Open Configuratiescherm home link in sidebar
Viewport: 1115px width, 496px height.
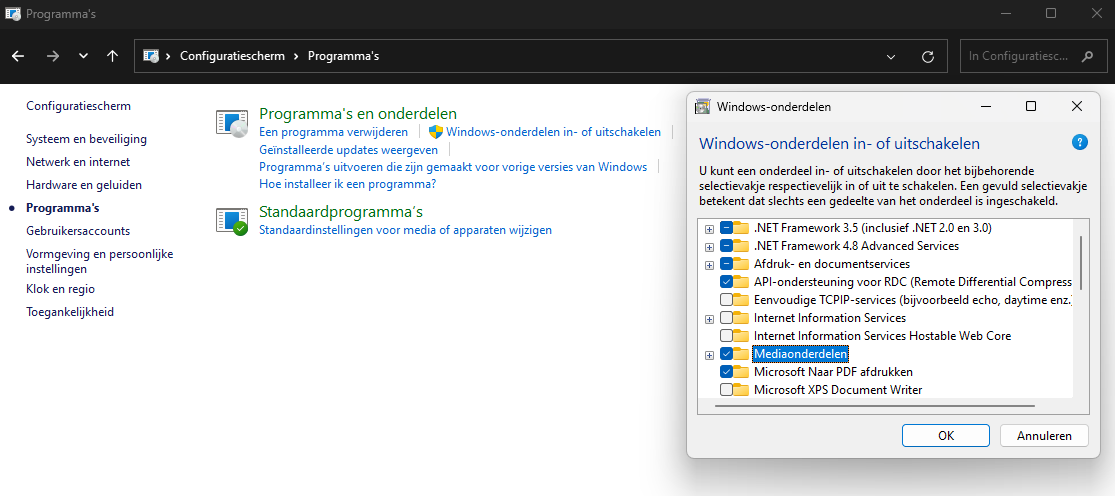[x=78, y=106]
